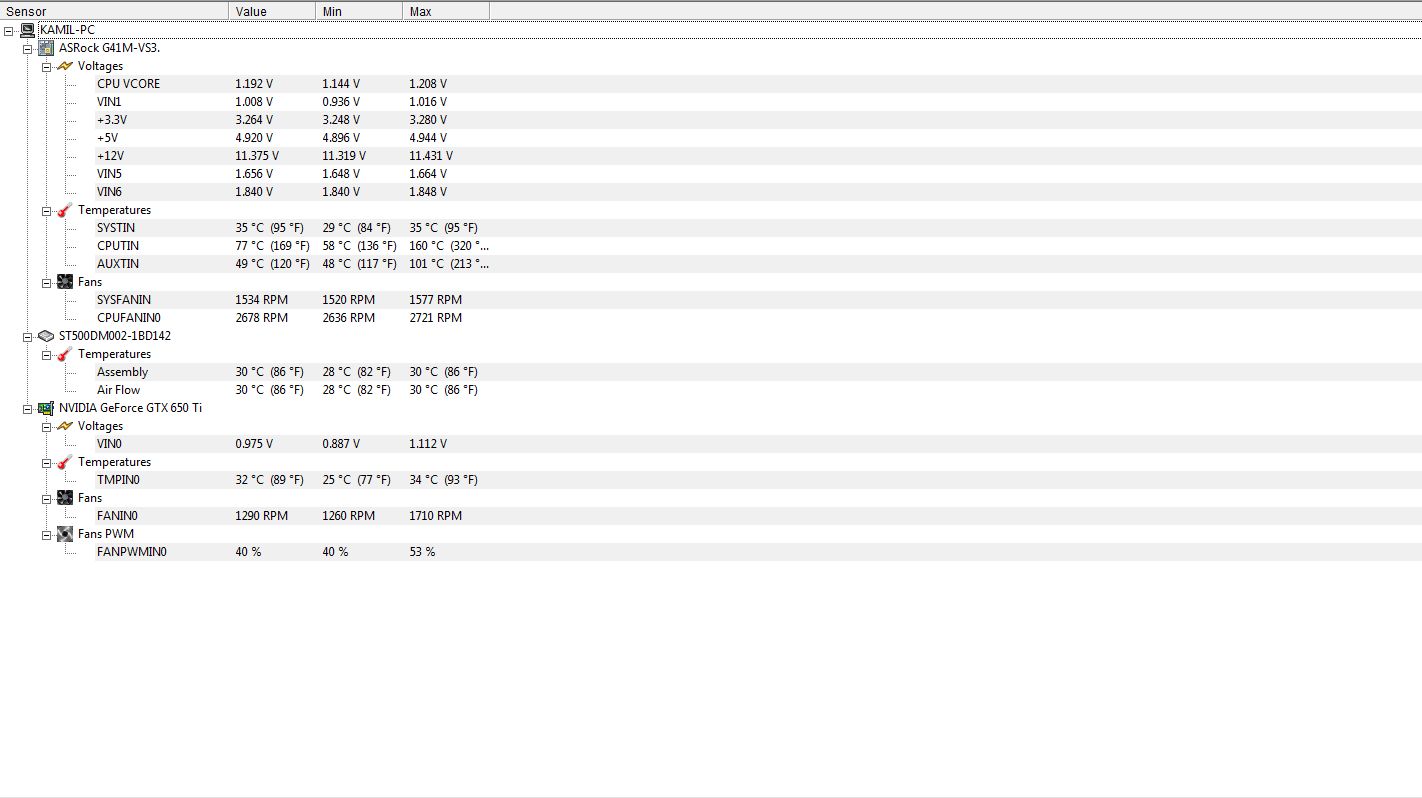Click TMPIN0 min value 25 °C

click(x=356, y=480)
